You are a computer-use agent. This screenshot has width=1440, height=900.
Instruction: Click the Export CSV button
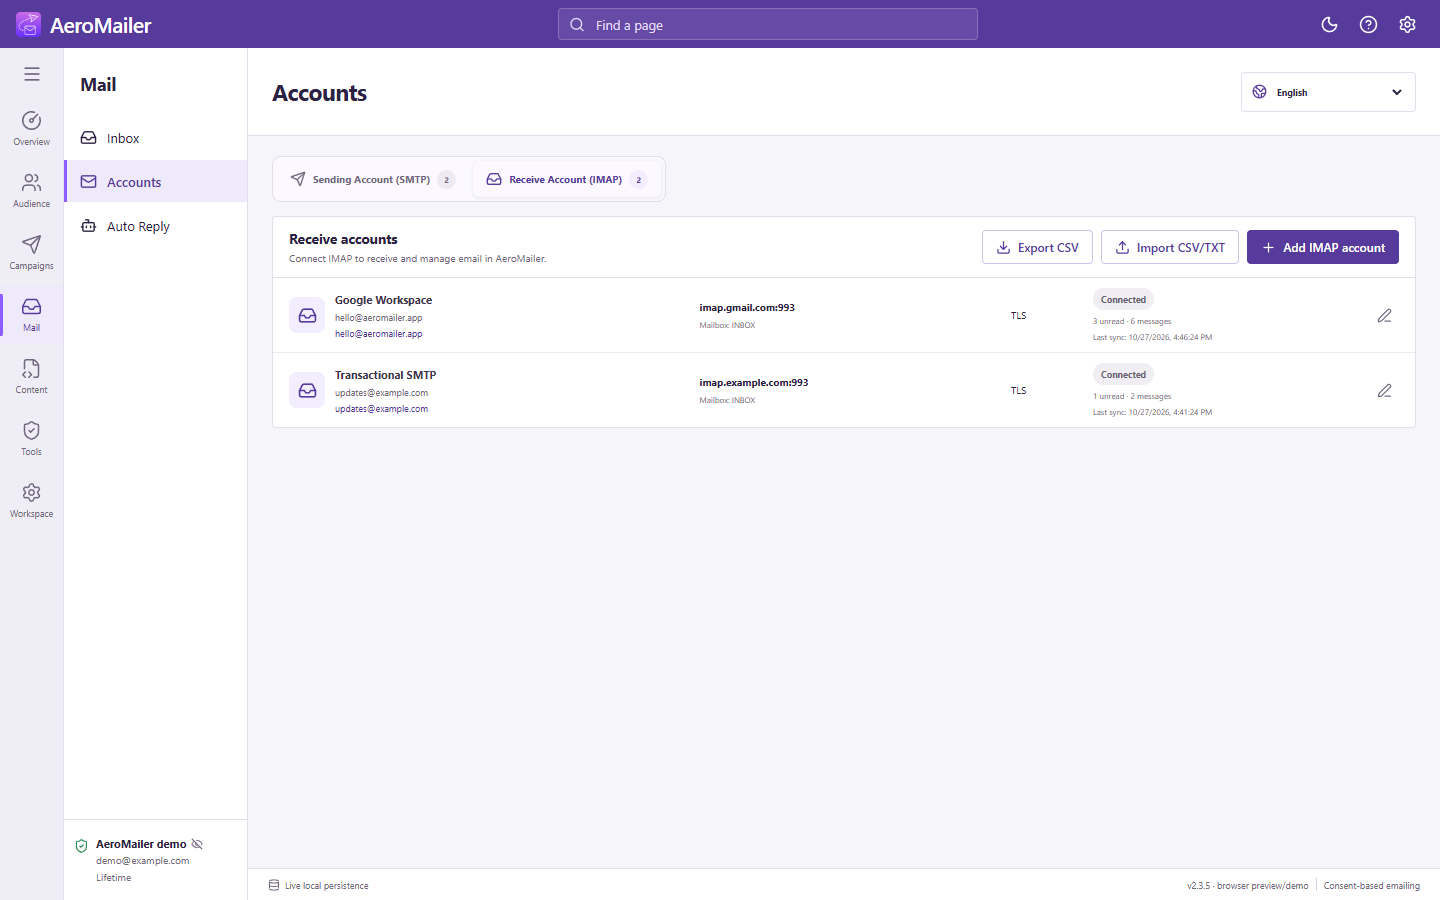coord(1037,247)
